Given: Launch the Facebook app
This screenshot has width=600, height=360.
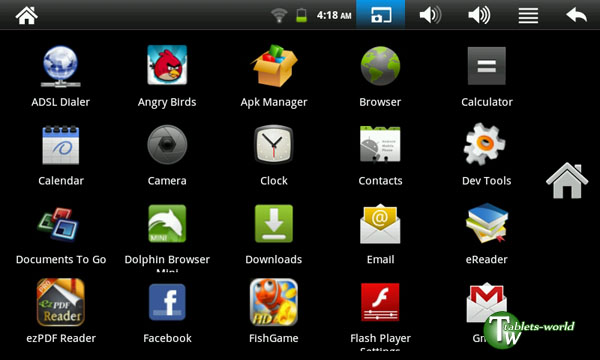Looking at the screenshot, I should click(x=167, y=302).
